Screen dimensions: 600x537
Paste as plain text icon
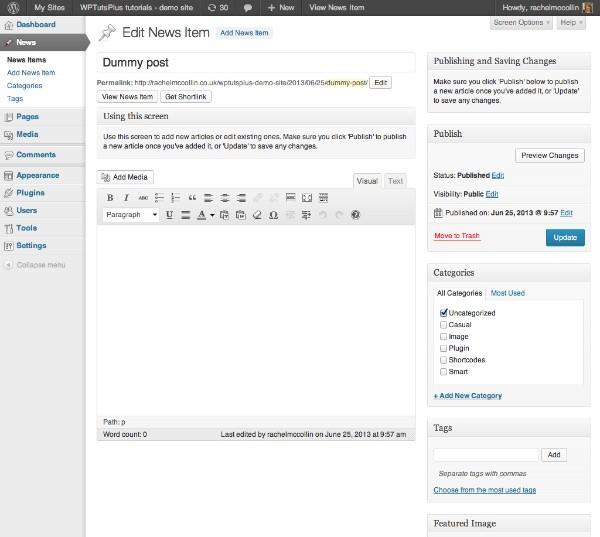225,215
